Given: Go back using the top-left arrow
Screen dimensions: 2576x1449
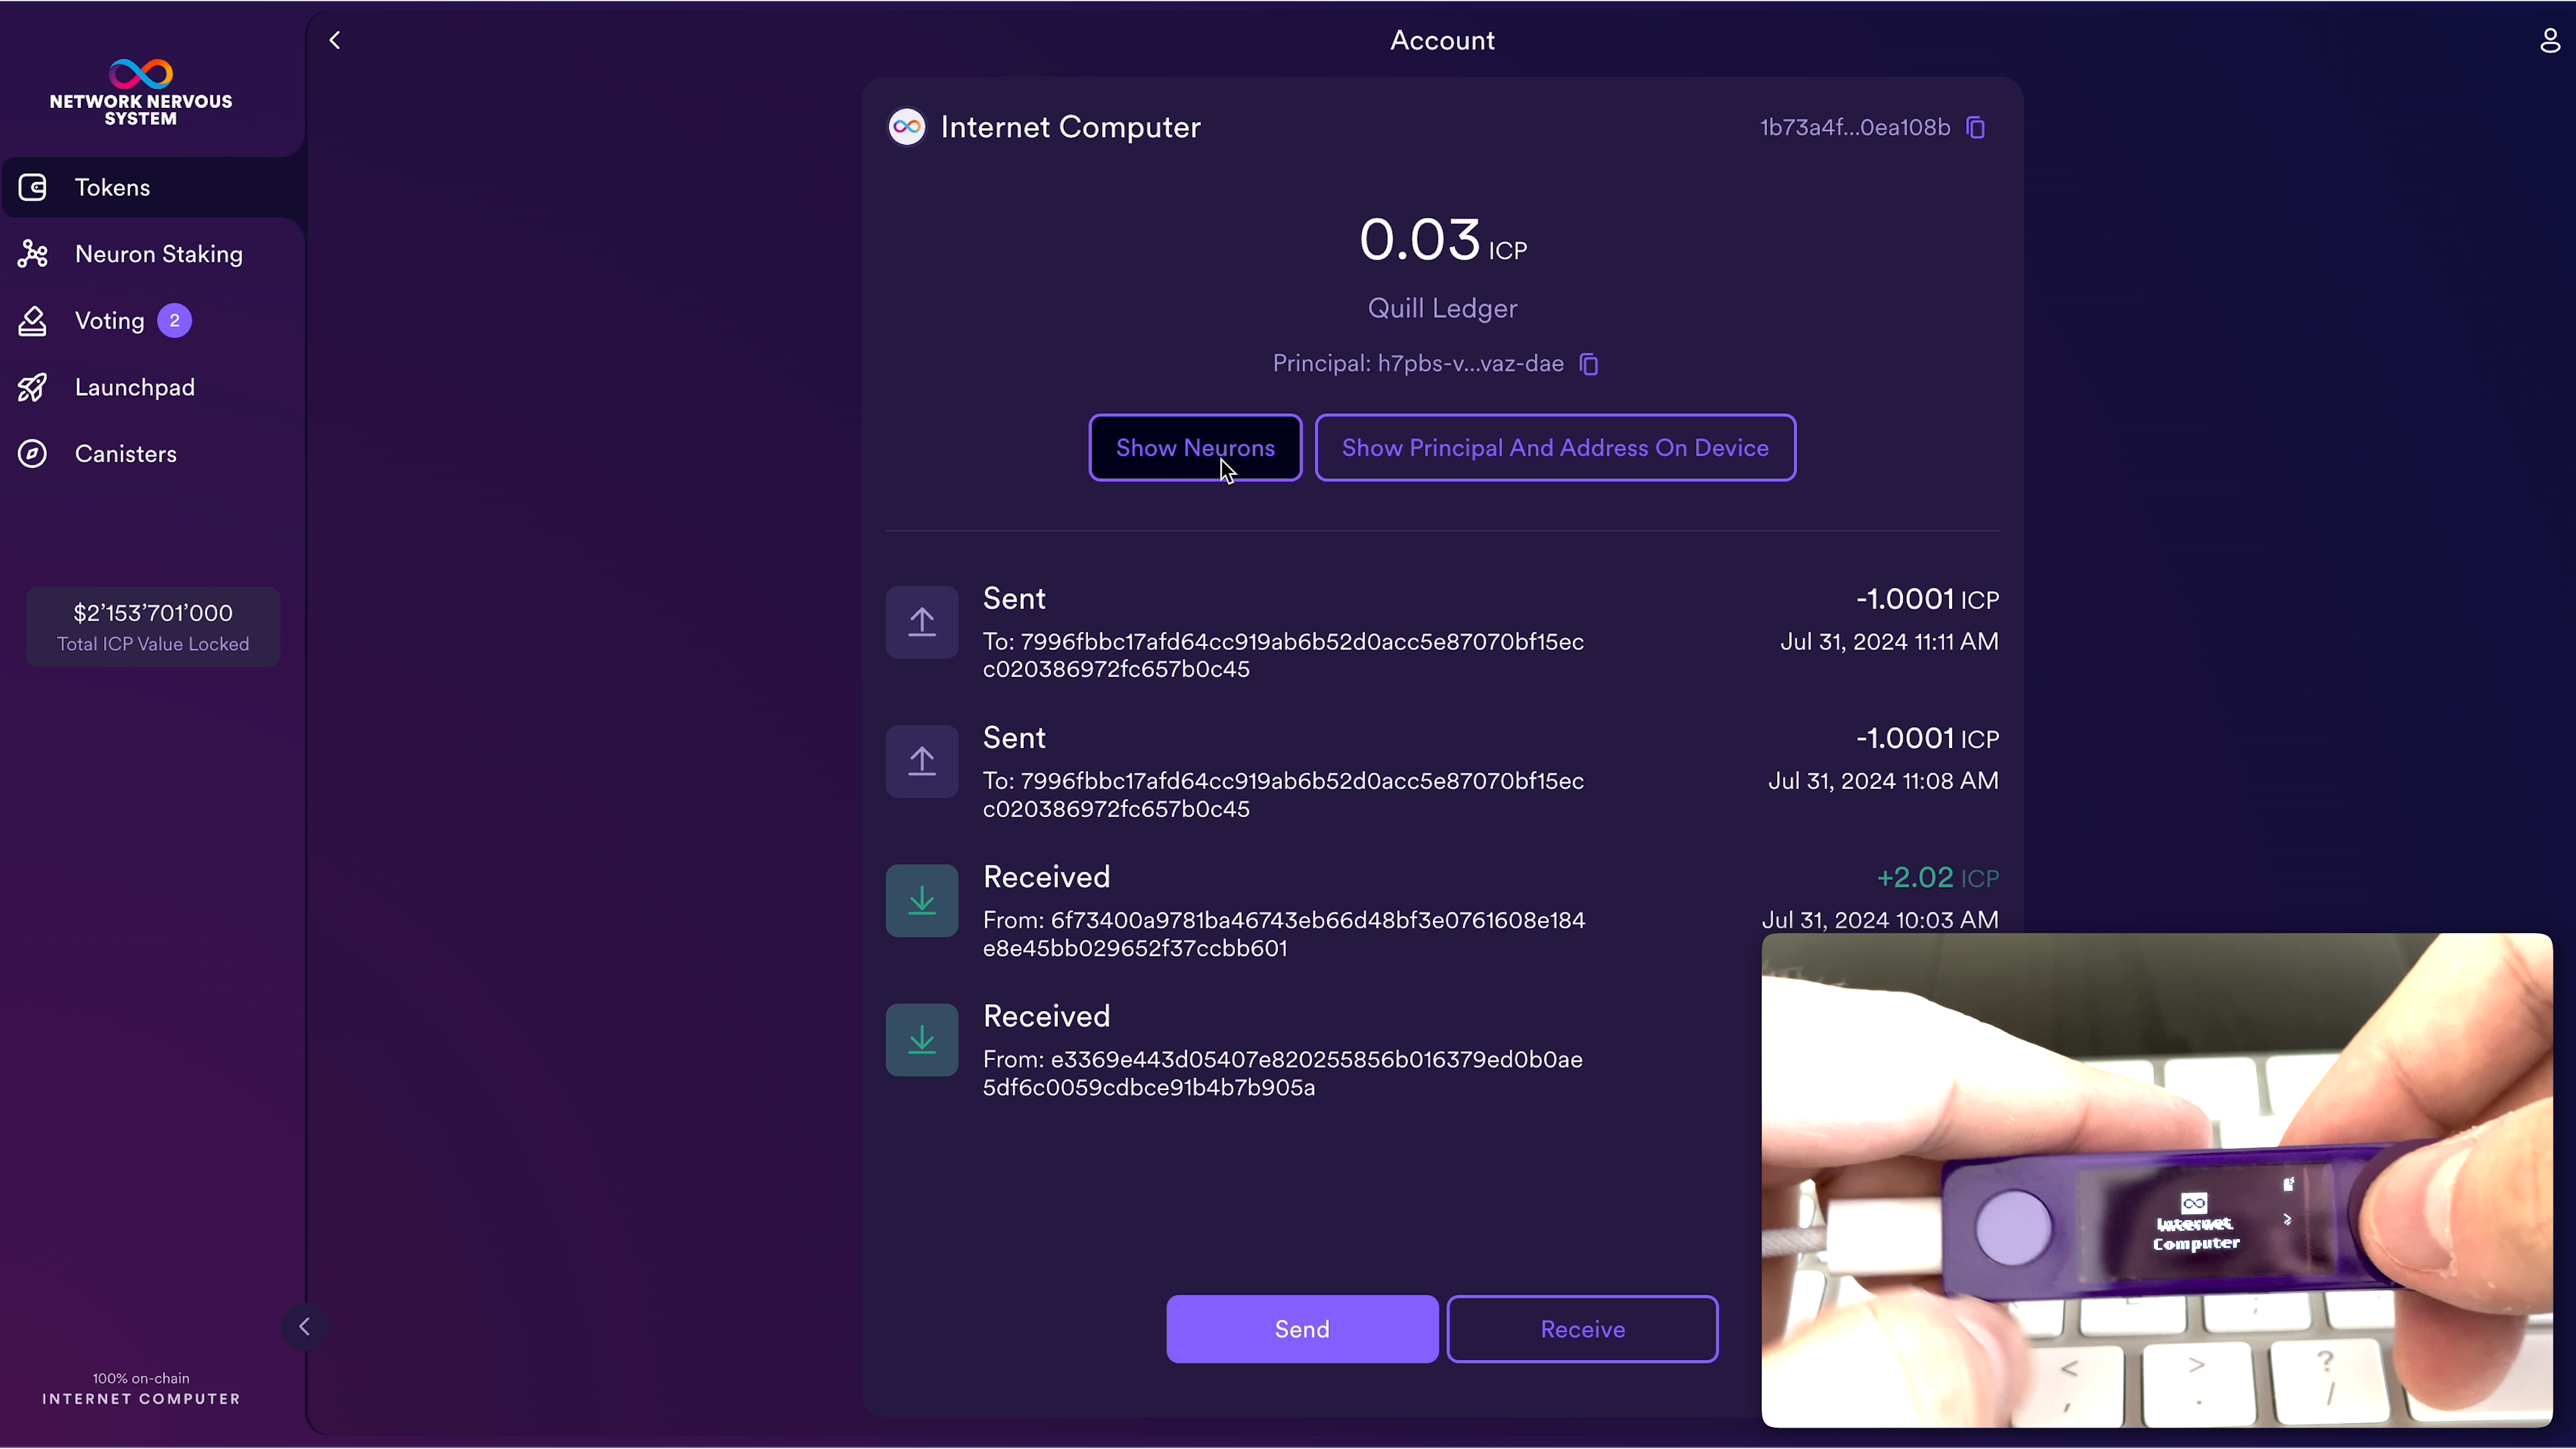Looking at the screenshot, I should (334, 40).
